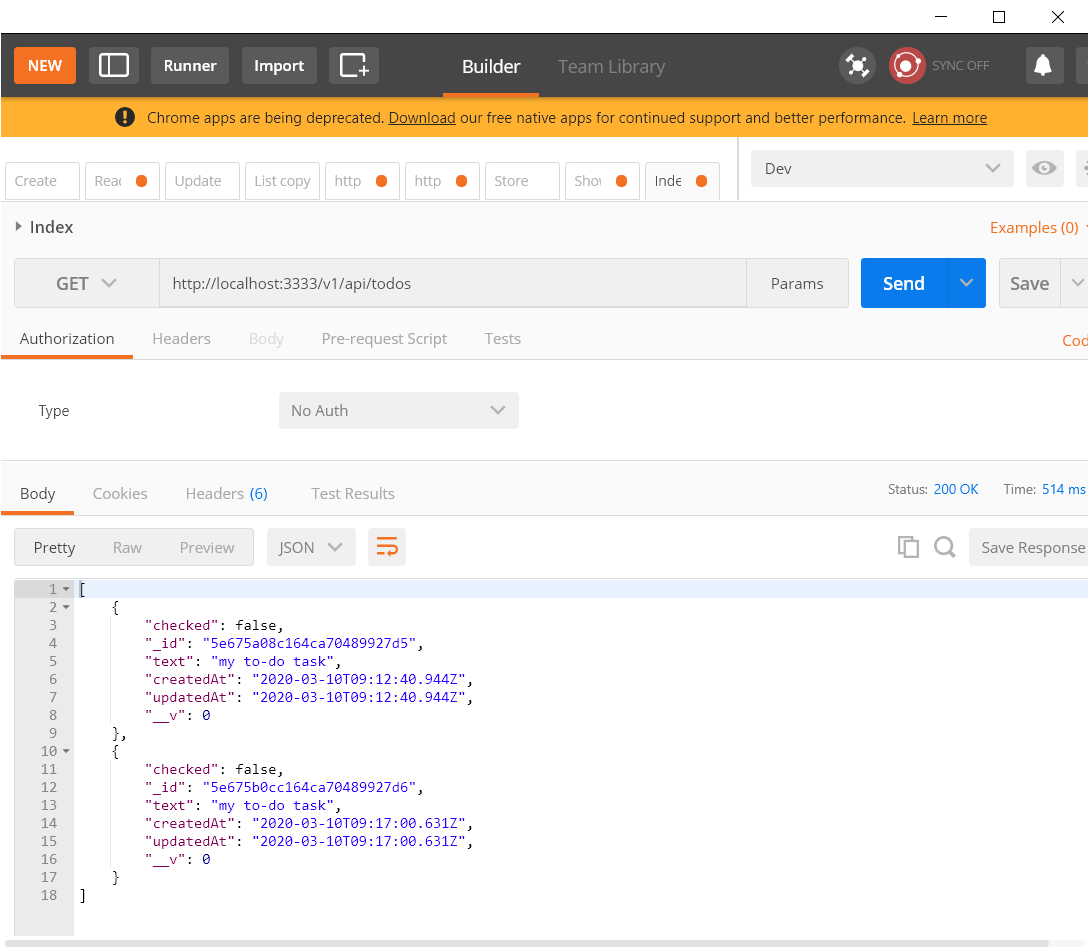Screen dimensions: 1089x950
Task: Collapse line 2 of the JSON response
Action: pos(64,606)
